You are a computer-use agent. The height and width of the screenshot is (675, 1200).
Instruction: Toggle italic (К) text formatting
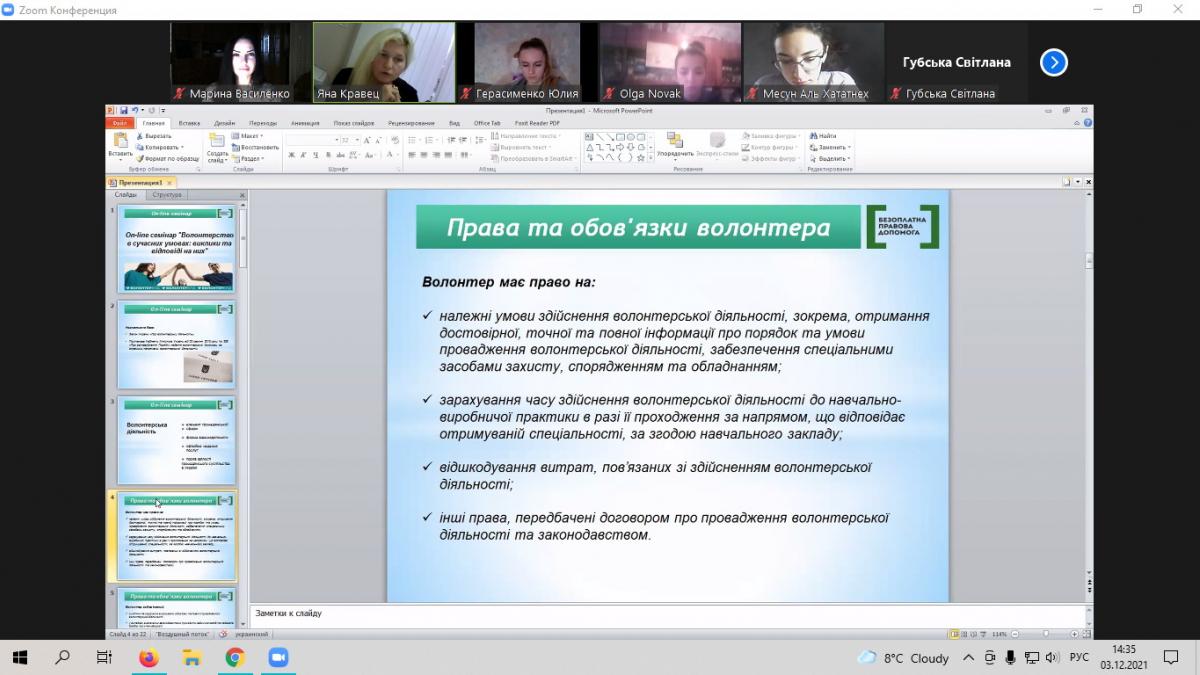304,155
